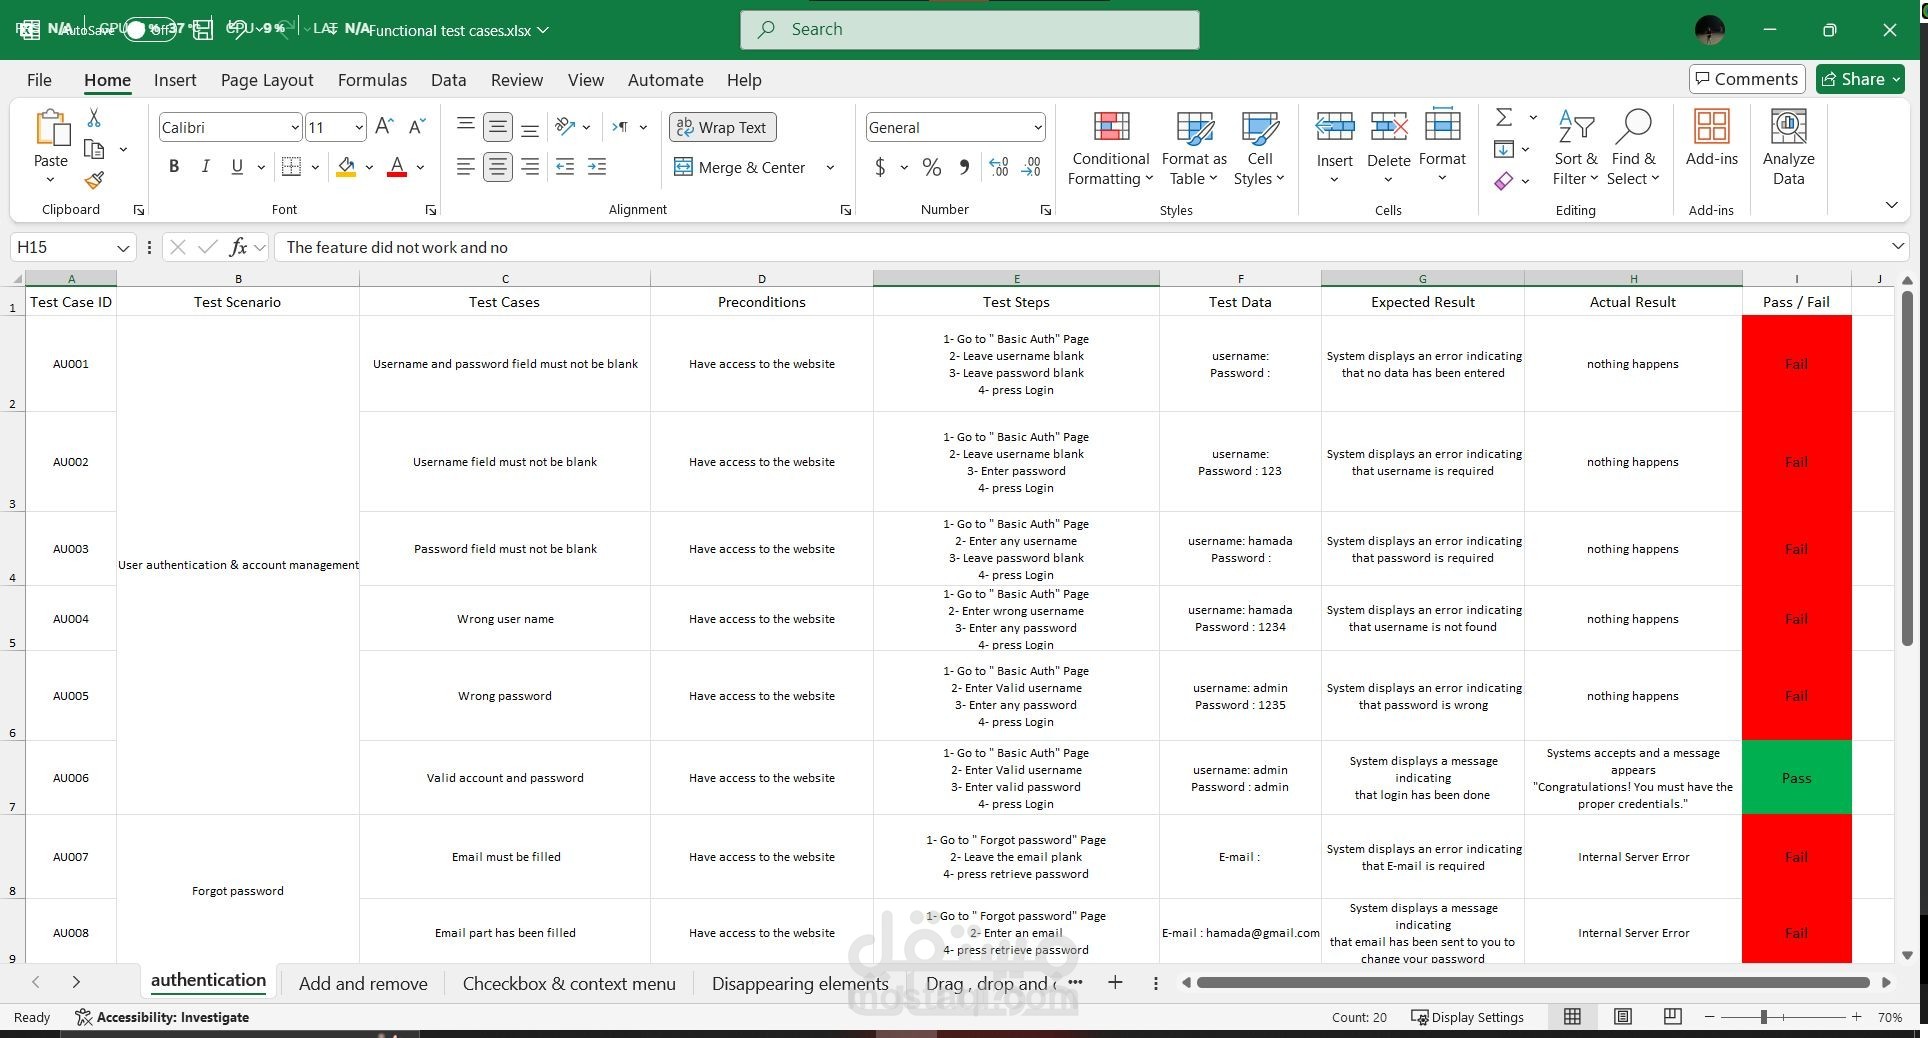1928x1038 pixels.
Task: Adjust the zoom slider
Action: coord(1764,1017)
